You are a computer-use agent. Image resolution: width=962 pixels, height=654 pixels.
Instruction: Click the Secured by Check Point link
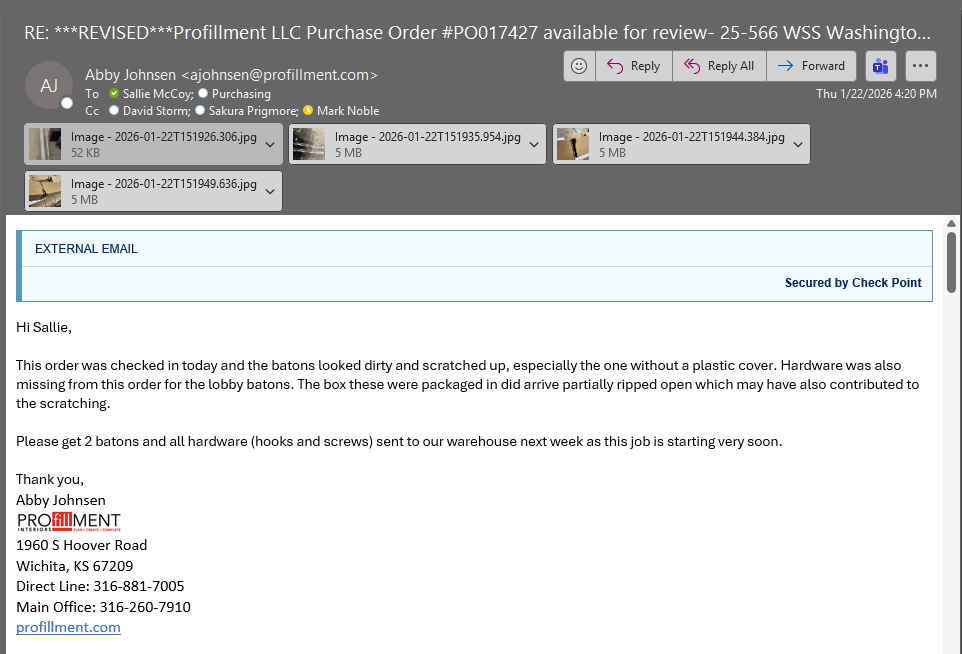[x=852, y=283]
